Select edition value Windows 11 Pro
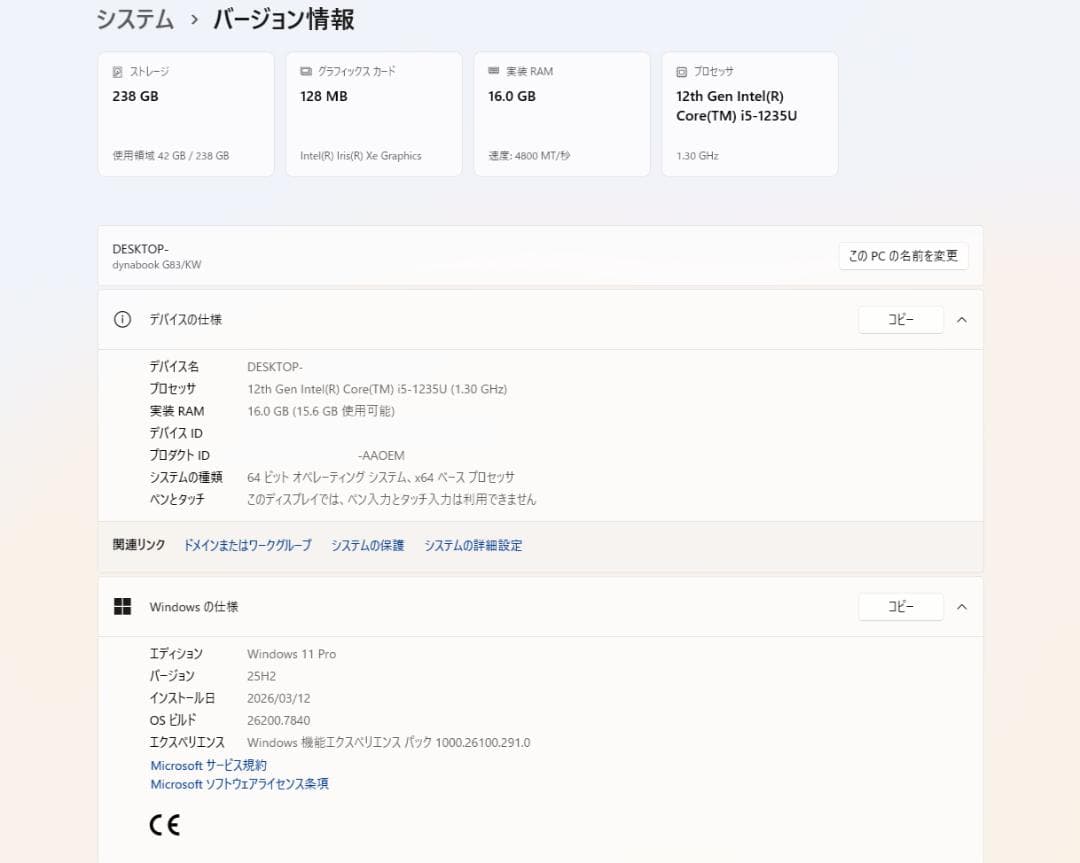Image resolution: width=1080 pixels, height=863 pixels. (x=291, y=654)
